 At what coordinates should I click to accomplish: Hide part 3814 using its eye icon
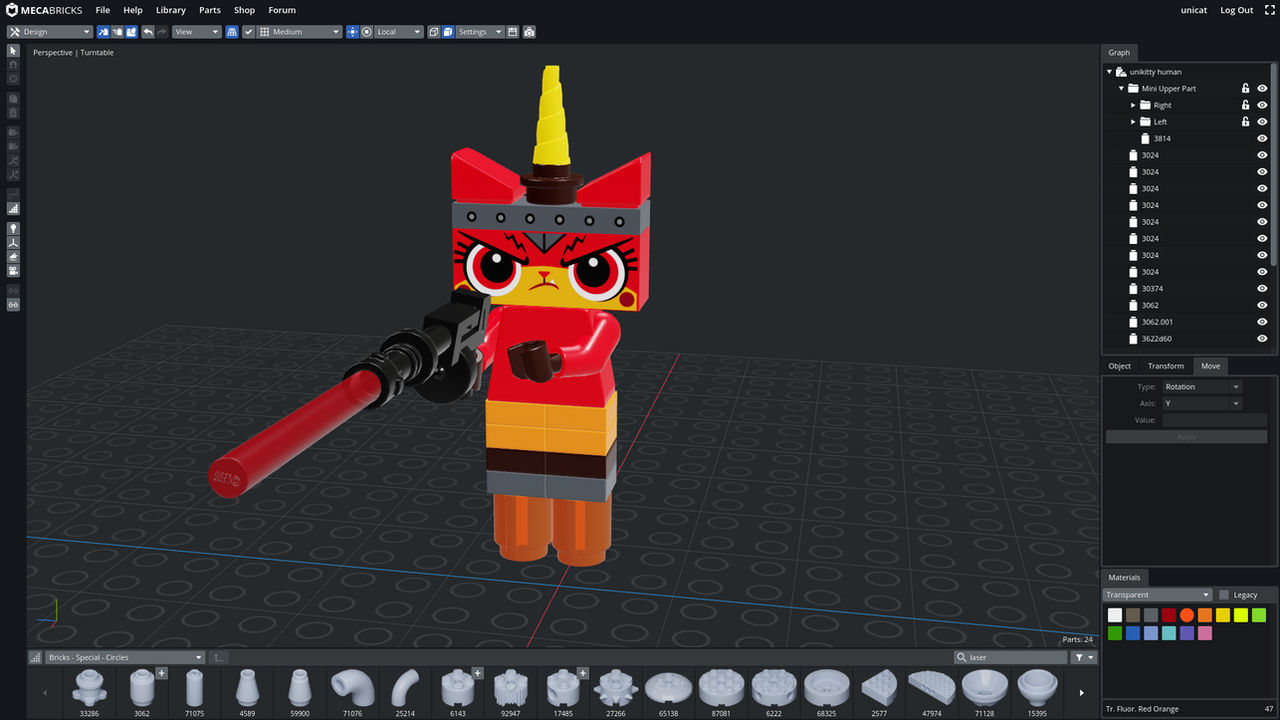pos(1261,138)
